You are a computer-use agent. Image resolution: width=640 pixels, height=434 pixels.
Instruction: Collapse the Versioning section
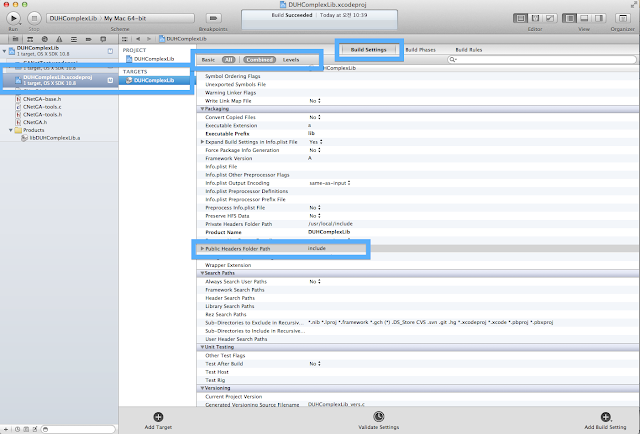(202, 388)
